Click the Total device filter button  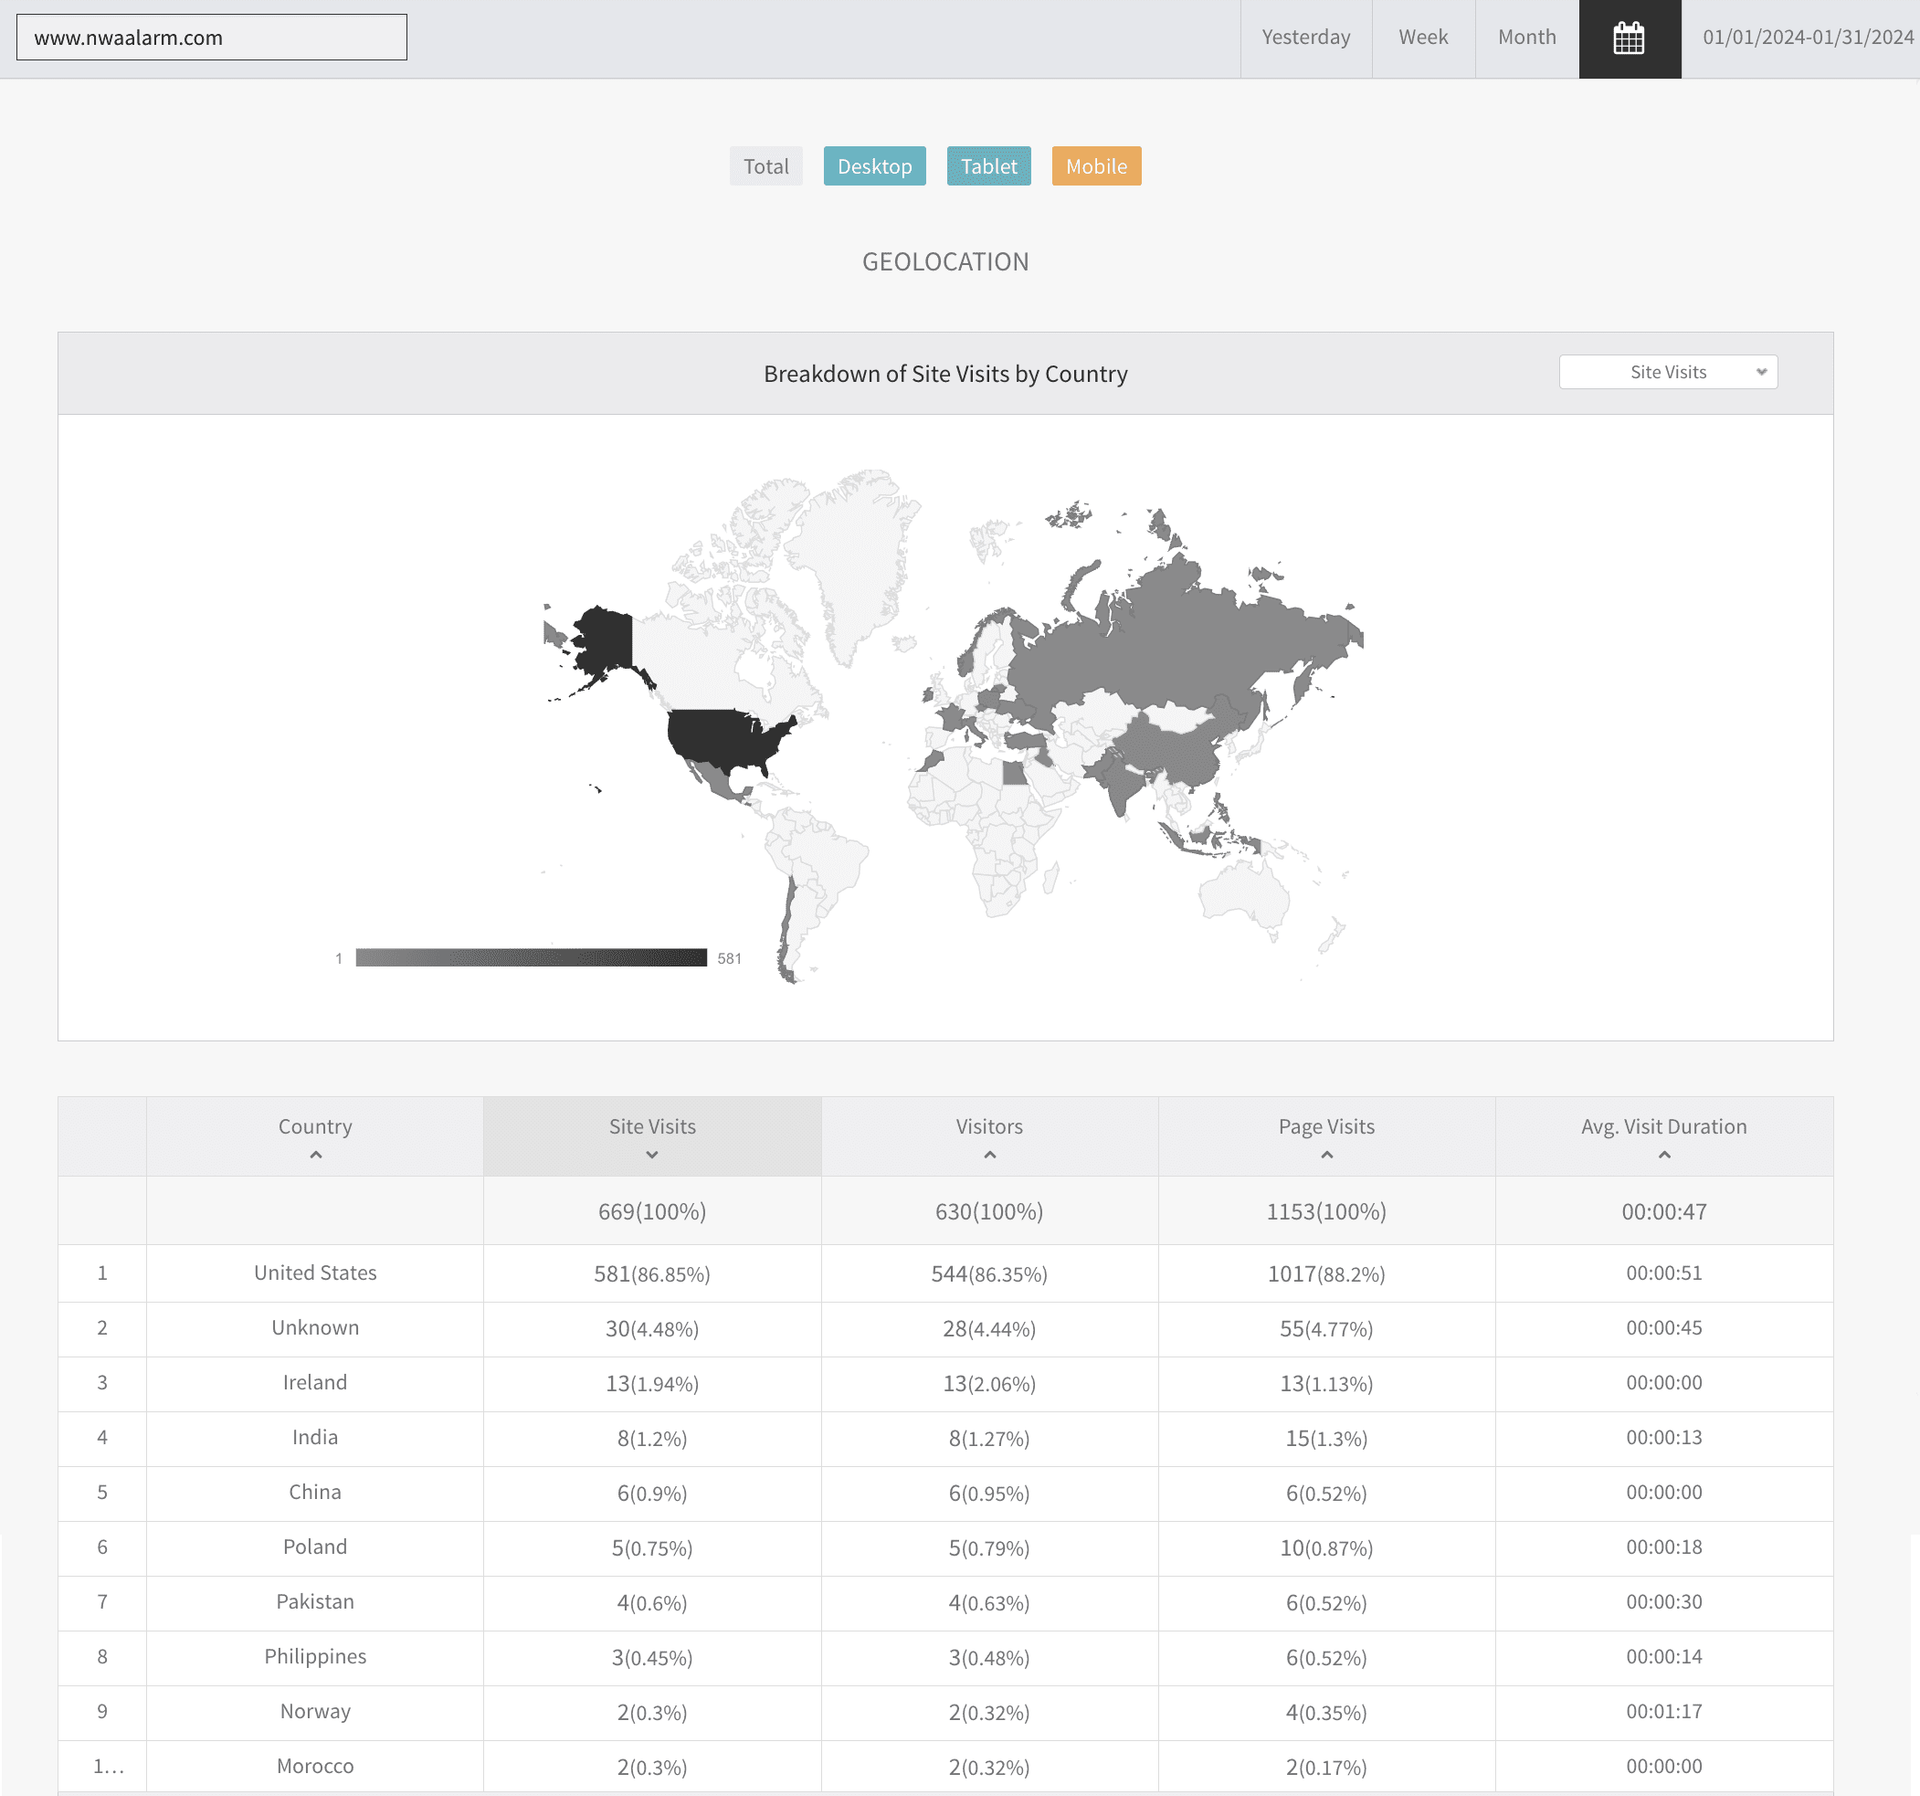point(765,166)
